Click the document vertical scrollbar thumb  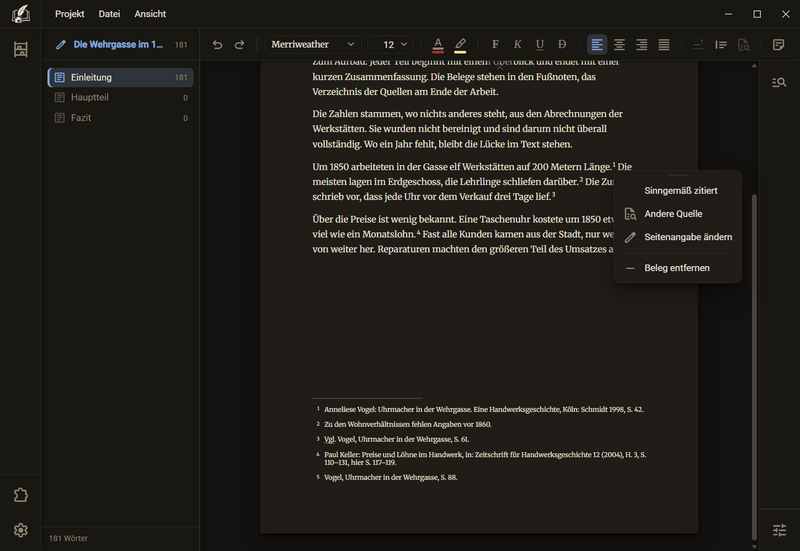(754, 366)
